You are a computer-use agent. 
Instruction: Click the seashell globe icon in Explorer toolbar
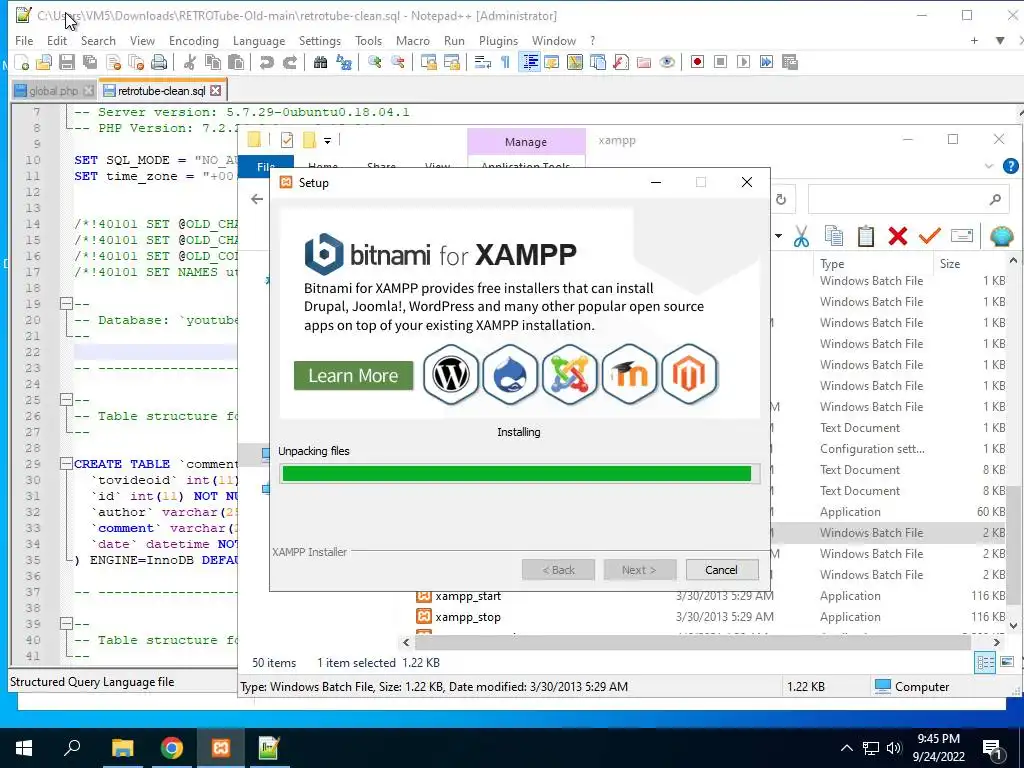(1001, 236)
